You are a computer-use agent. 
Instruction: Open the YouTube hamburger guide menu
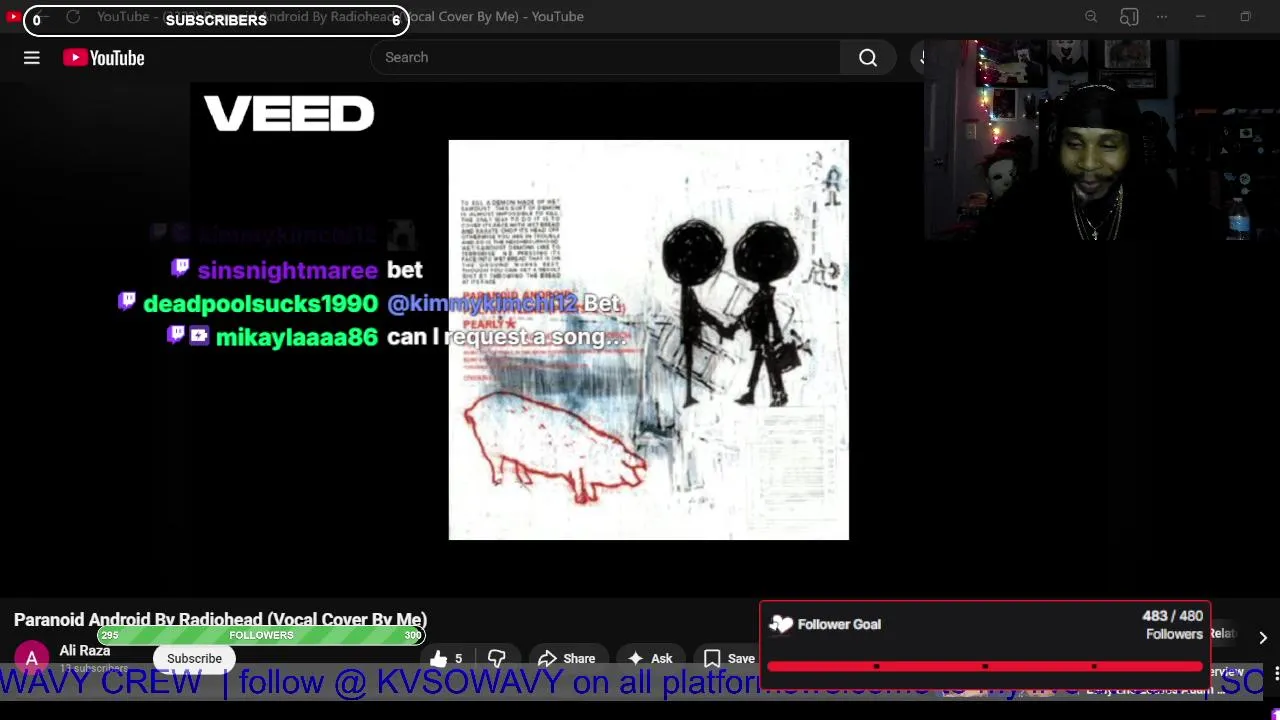coord(32,58)
